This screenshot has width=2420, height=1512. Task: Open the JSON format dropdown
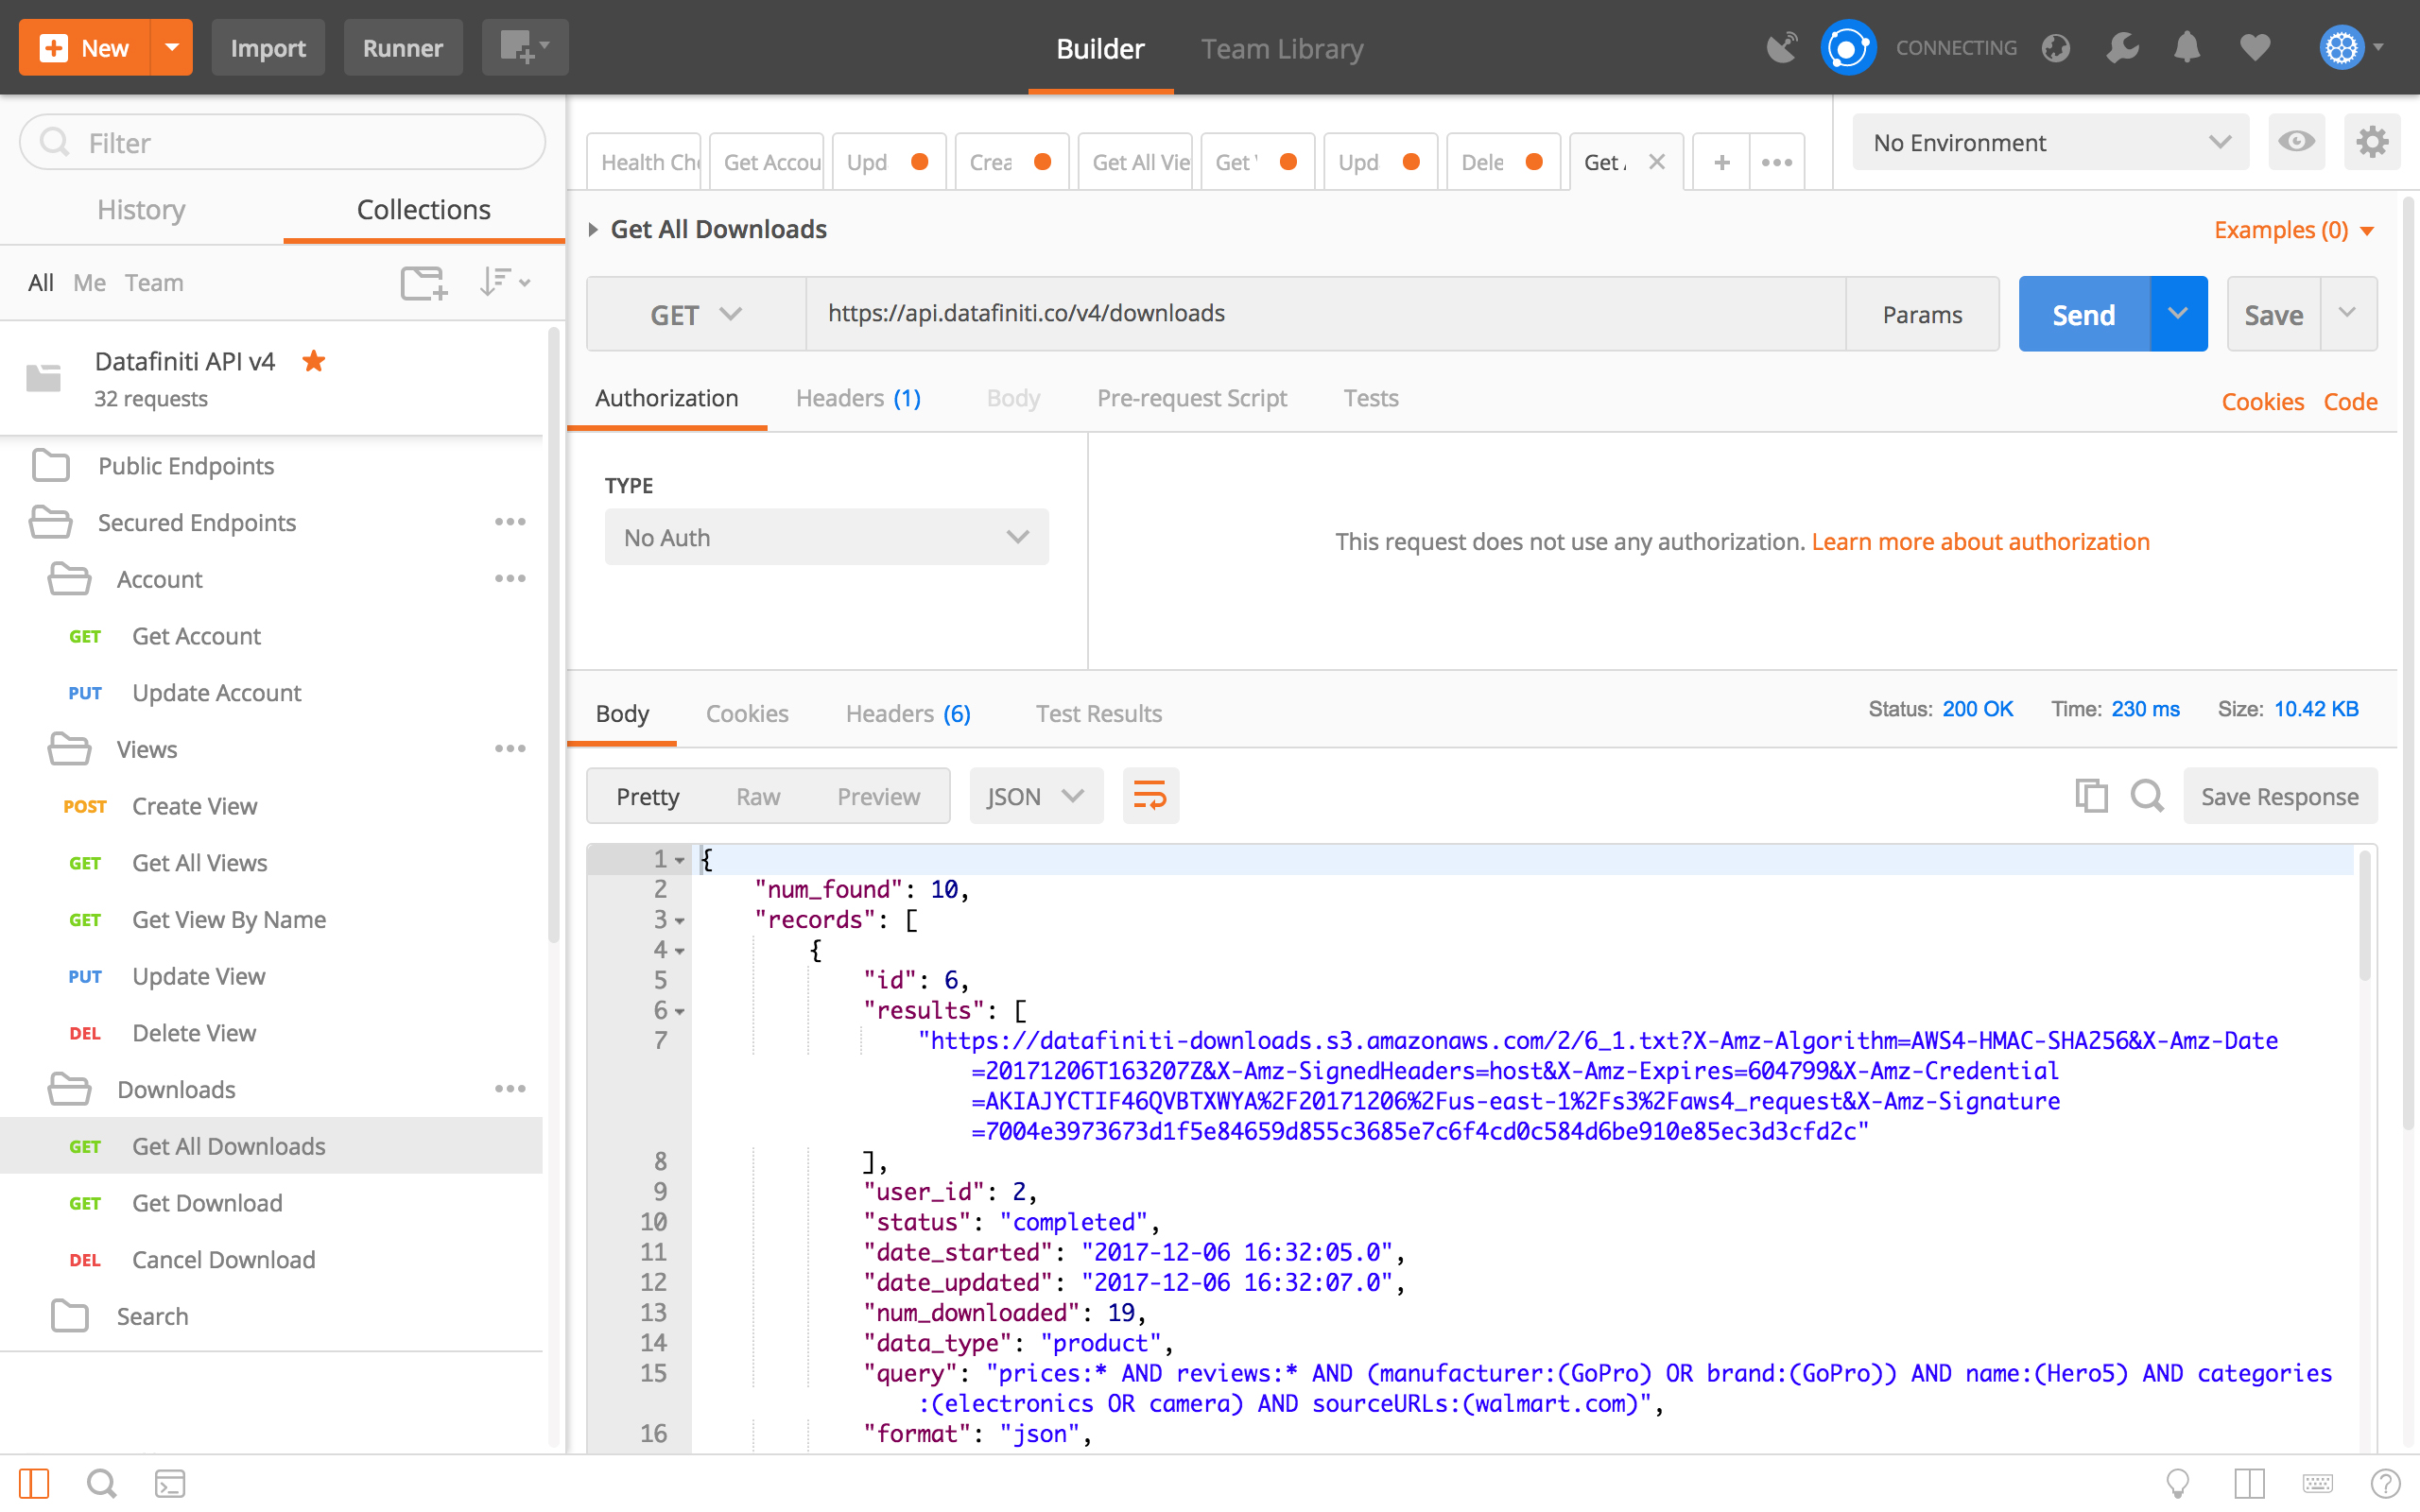click(1036, 796)
